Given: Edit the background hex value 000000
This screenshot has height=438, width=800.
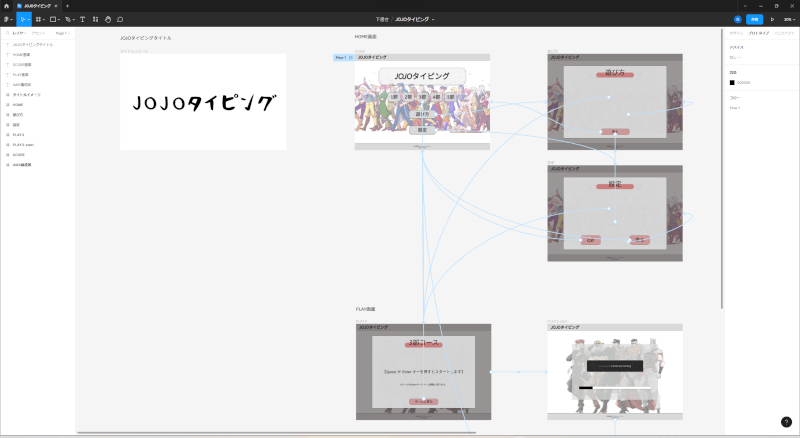Looking at the screenshot, I should coord(743,82).
